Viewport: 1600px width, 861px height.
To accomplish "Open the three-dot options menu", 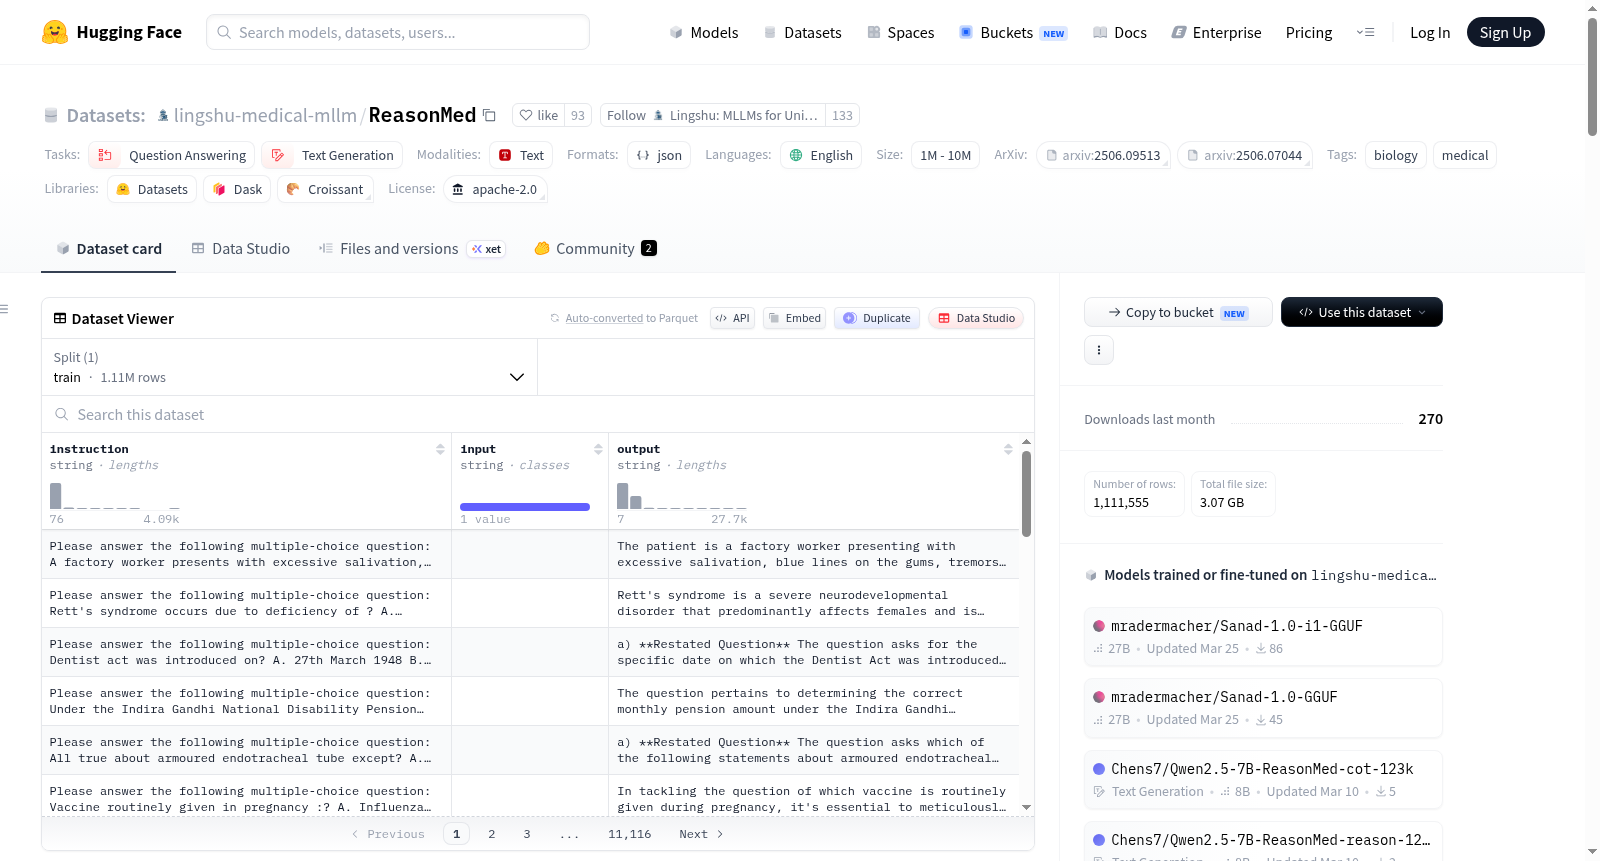I will pos(1099,350).
